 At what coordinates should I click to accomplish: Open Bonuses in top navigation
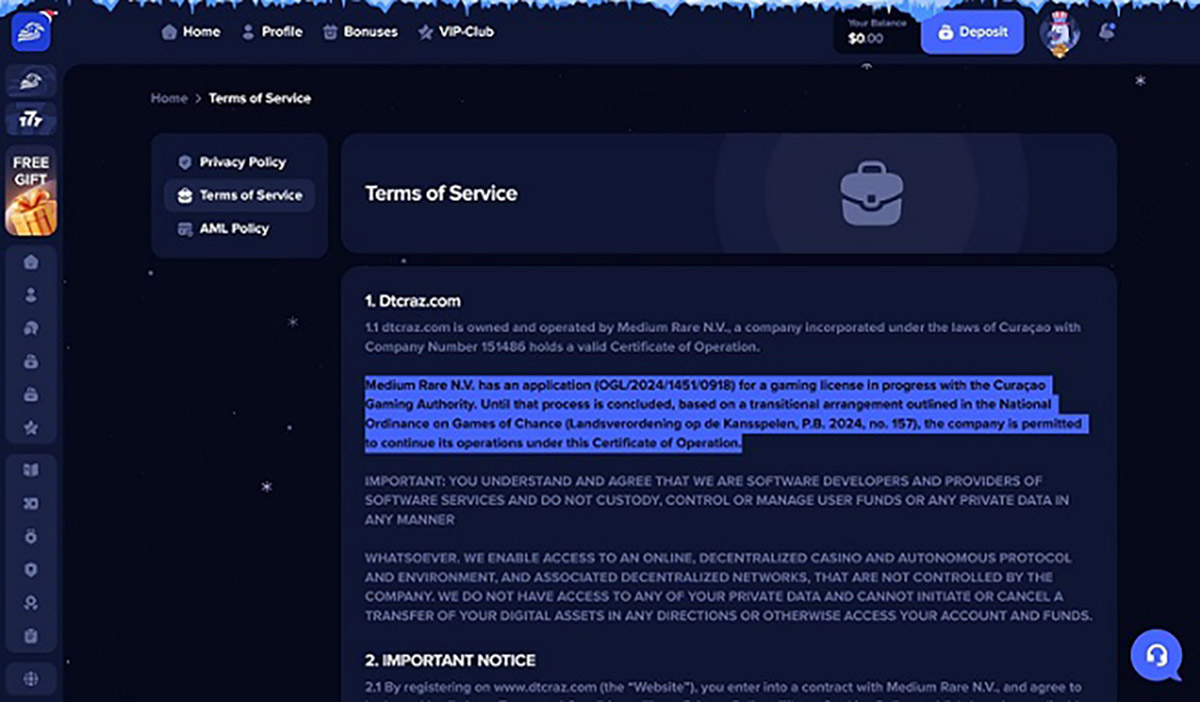[x=360, y=32]
